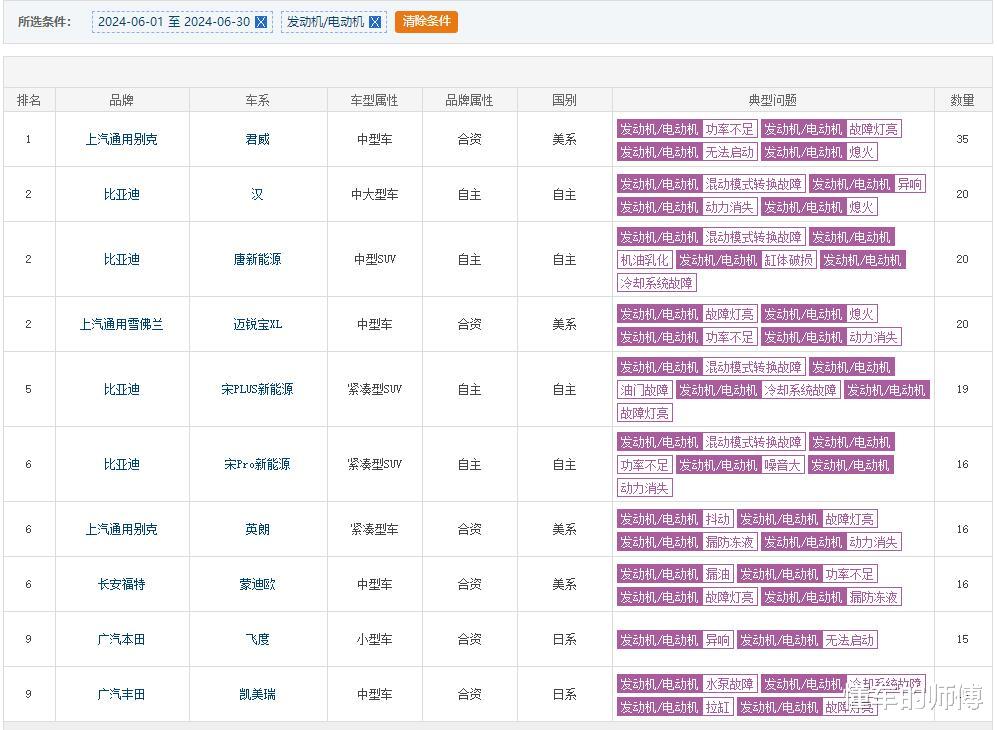
Task: Click the 数量 column header
Action: (963, 100)
